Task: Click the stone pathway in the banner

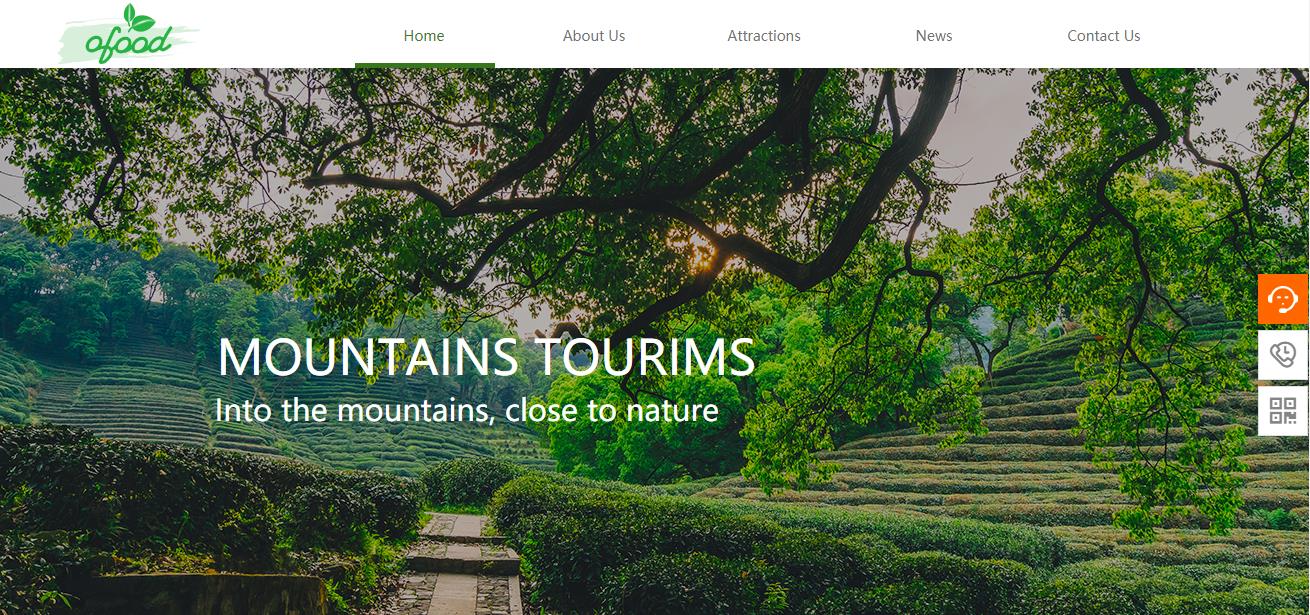Action: 460,565
